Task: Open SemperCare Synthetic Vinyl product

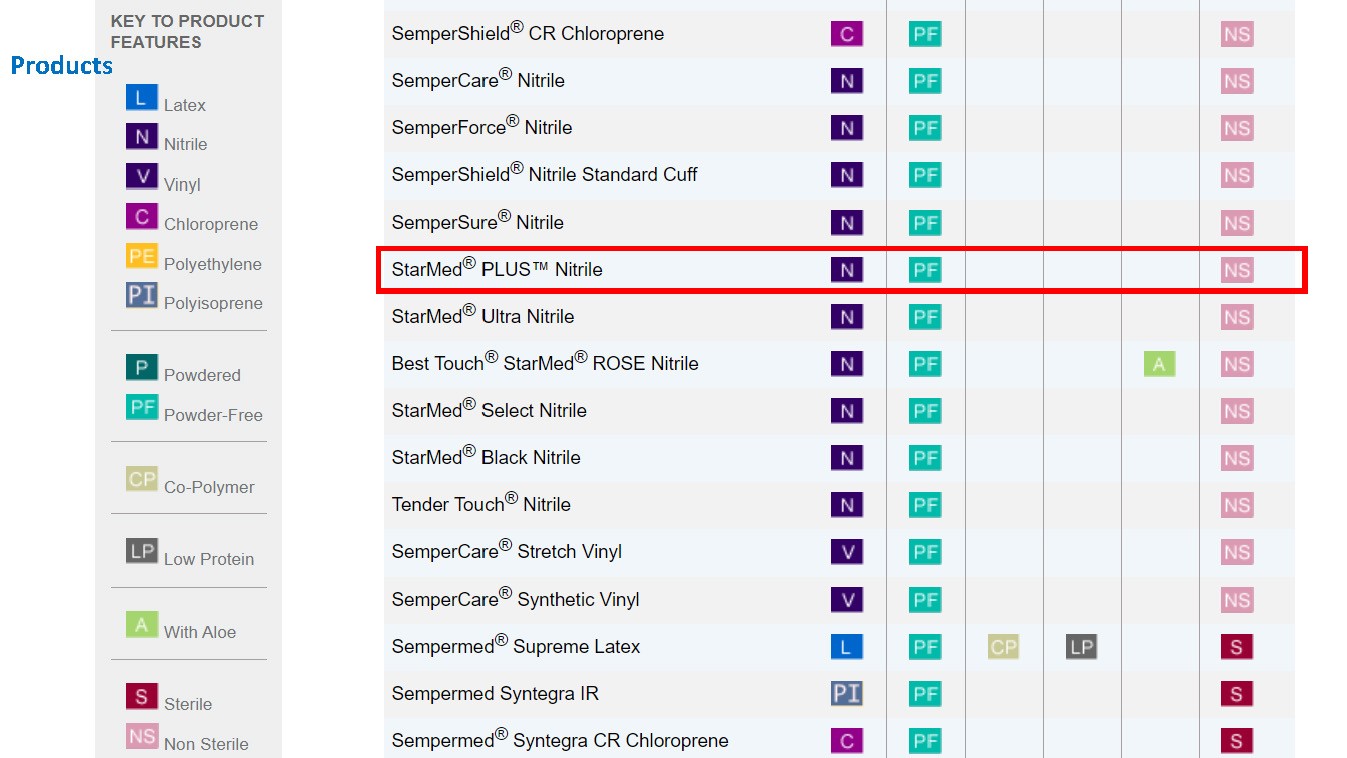Action: click(516, 598)
